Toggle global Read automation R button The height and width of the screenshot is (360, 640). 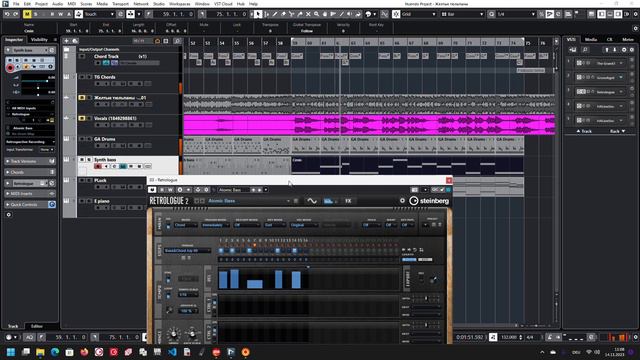pyautogui.click(x=52, y=14)
